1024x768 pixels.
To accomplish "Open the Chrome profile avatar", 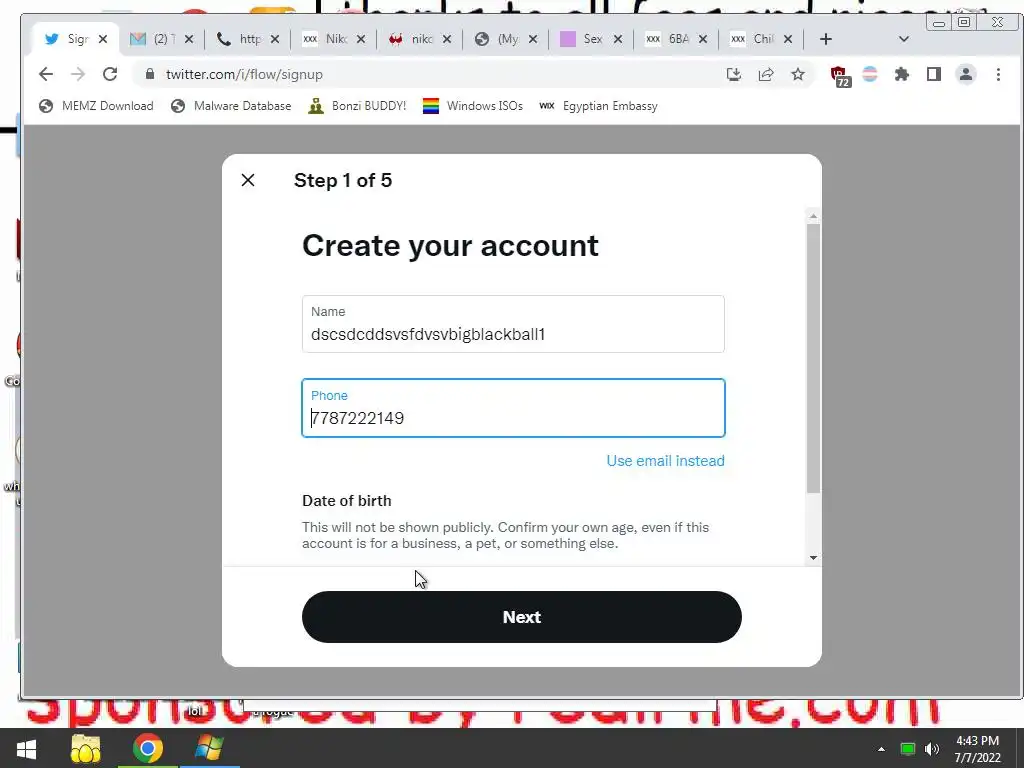I will [x=966, y=74].
